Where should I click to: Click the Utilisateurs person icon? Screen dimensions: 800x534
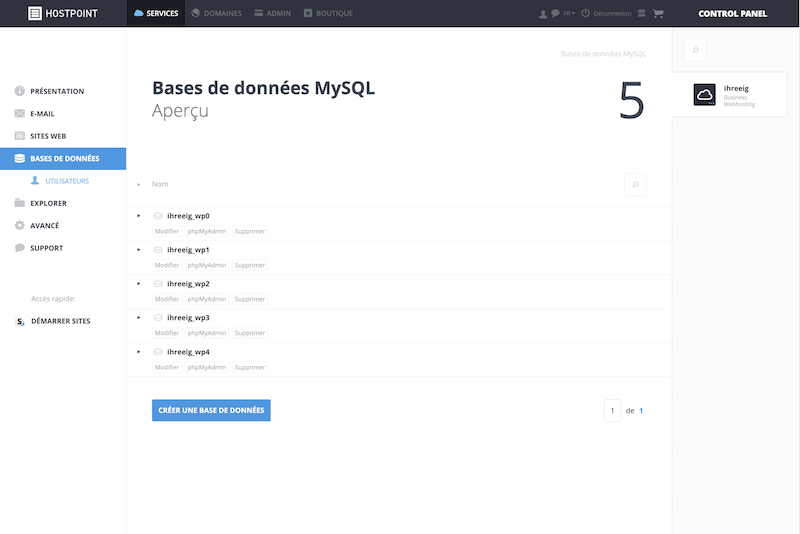click(x=35, y=180)
